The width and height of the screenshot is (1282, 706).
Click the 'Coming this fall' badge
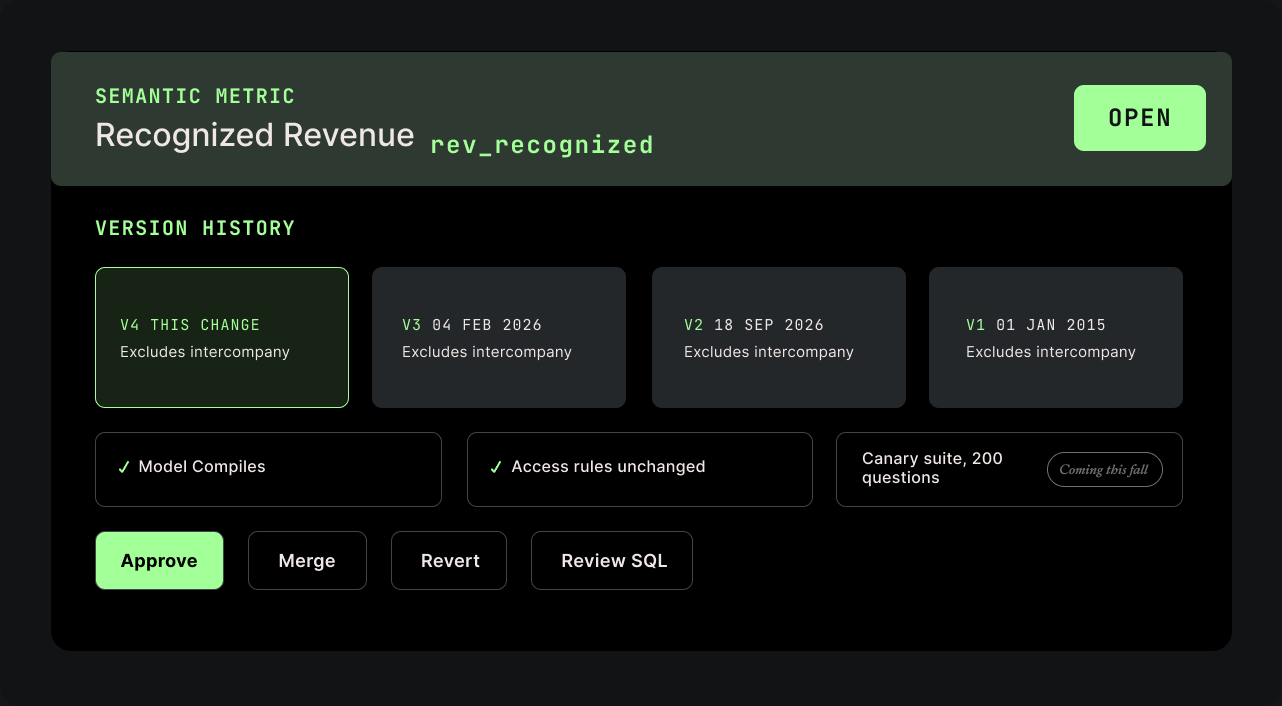(1105, 470)
